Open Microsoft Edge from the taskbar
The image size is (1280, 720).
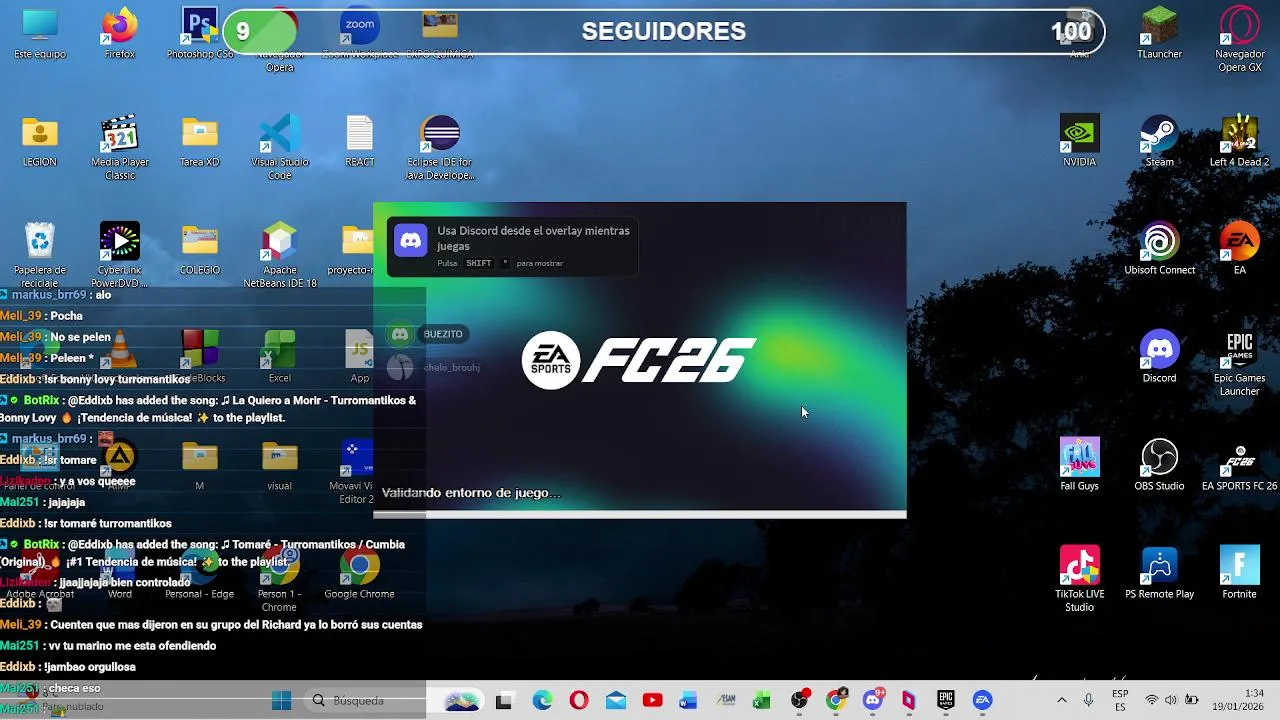(542, 701)
